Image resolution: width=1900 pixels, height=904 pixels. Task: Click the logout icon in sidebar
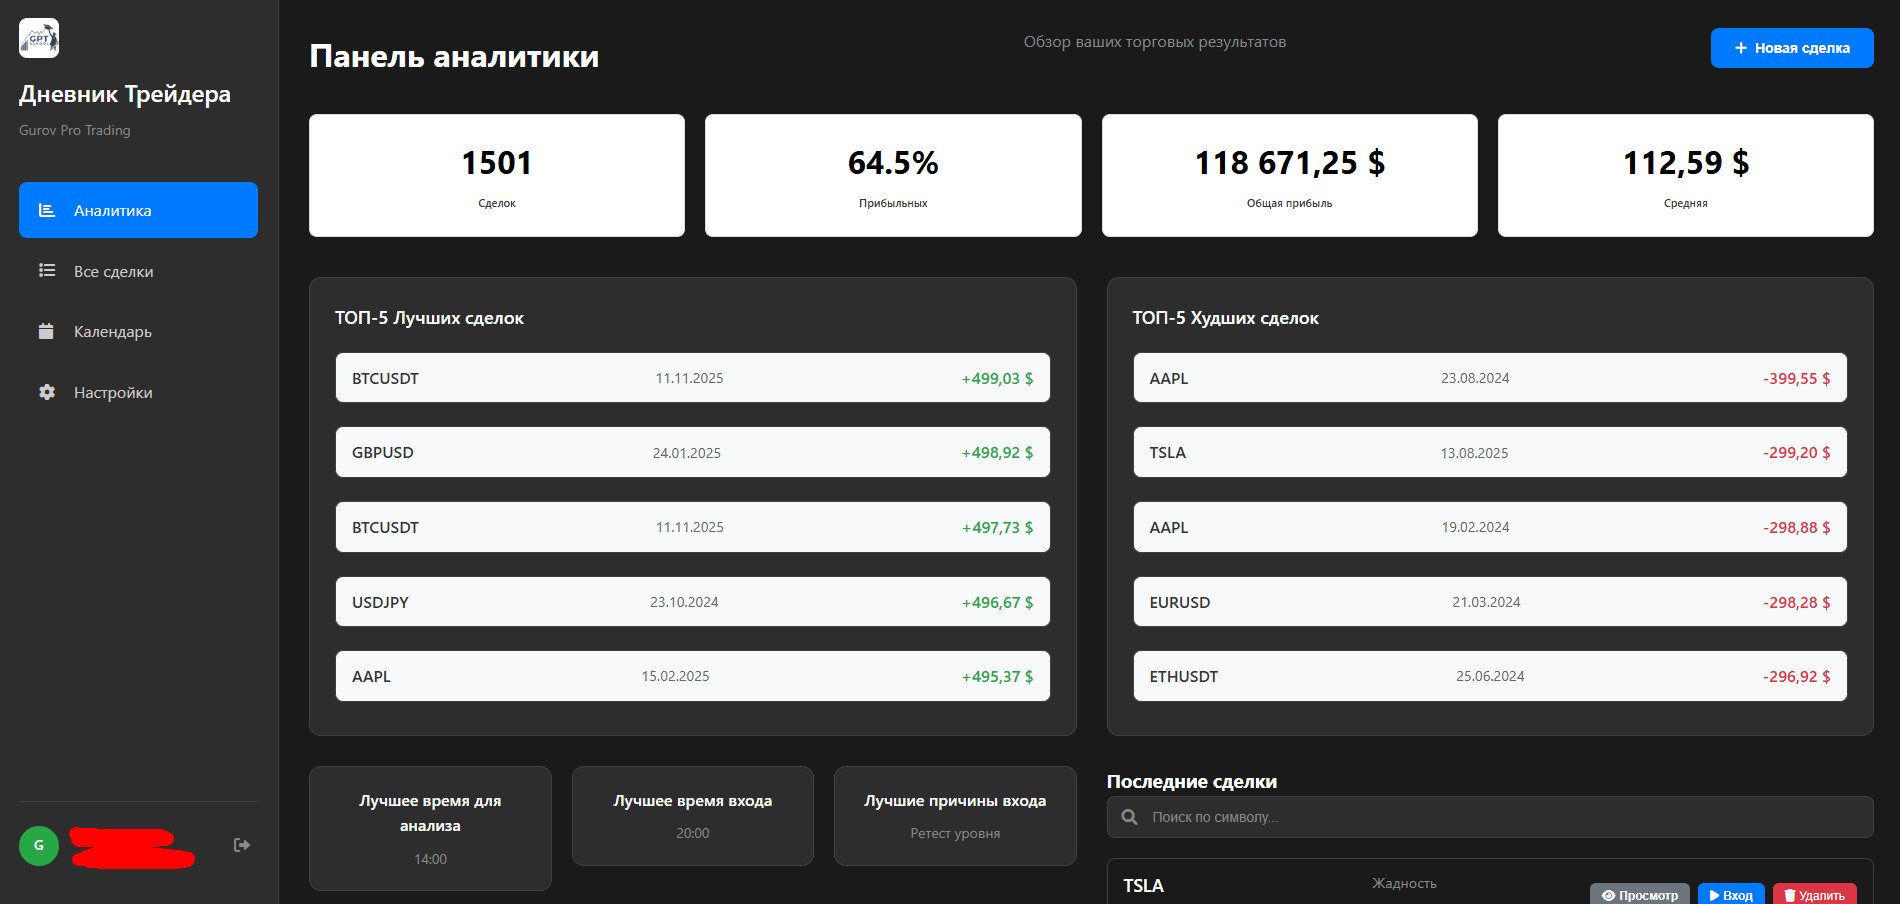click(x=241, y=845)
